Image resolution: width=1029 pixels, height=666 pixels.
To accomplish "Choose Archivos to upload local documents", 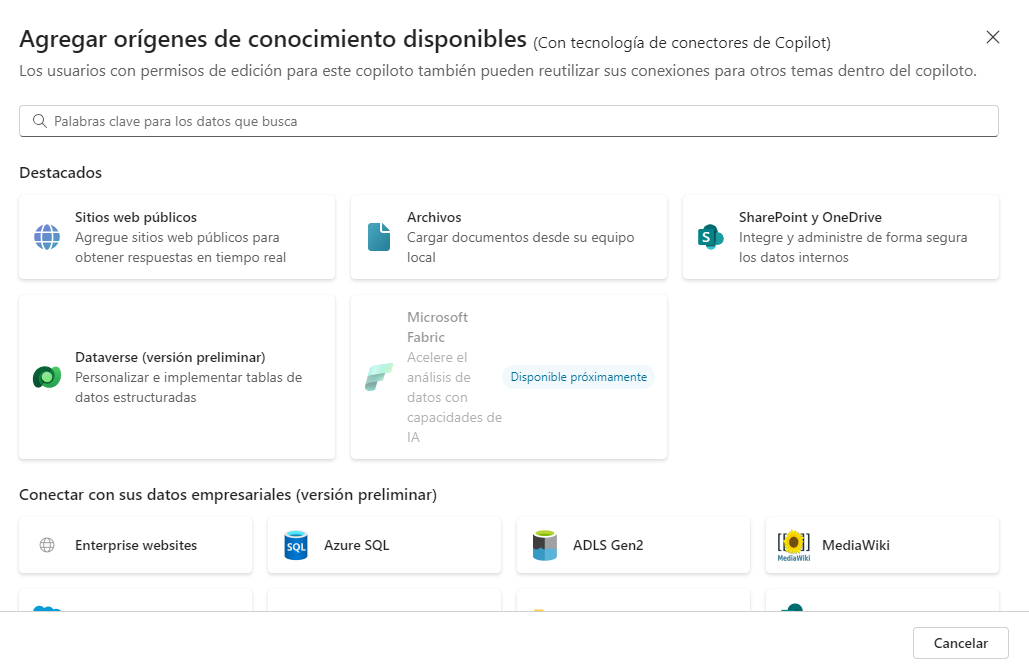I will tap(509, 237).
